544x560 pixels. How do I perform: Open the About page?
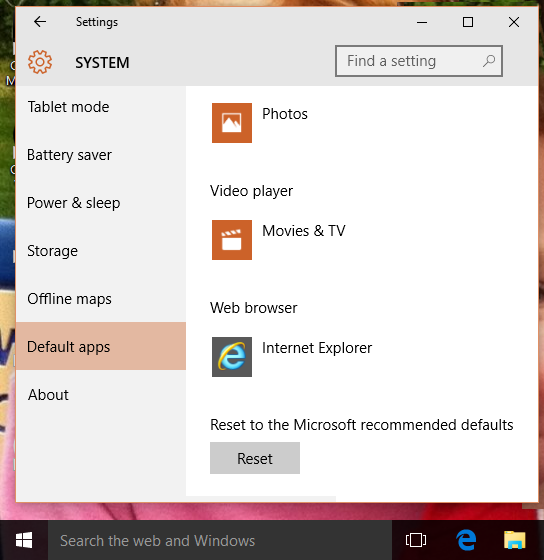click(101, 395)
